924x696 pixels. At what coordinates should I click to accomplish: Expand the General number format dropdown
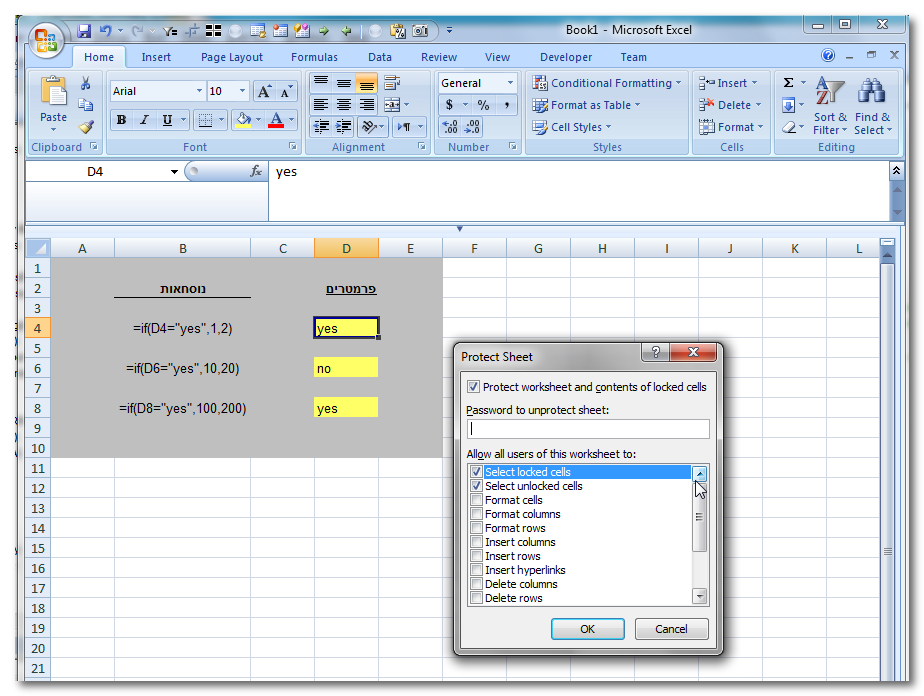coord(510,83)
